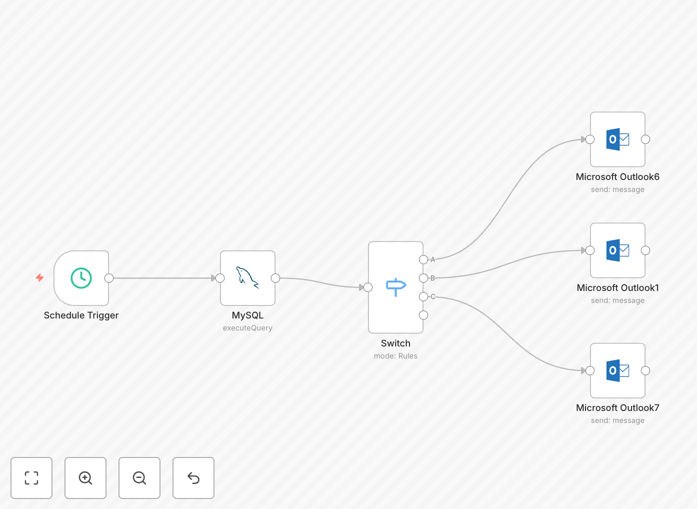Click the "executeQuery" subtitle
This screenshot has height=509, width=697.
coord(248,328)
